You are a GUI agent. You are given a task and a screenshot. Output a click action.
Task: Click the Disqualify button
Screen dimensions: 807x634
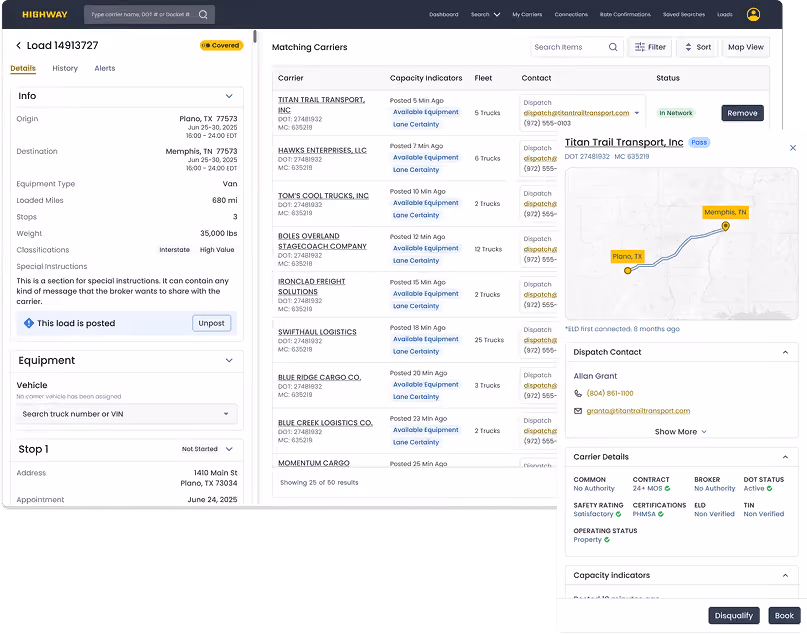click(x=733, y=615)
